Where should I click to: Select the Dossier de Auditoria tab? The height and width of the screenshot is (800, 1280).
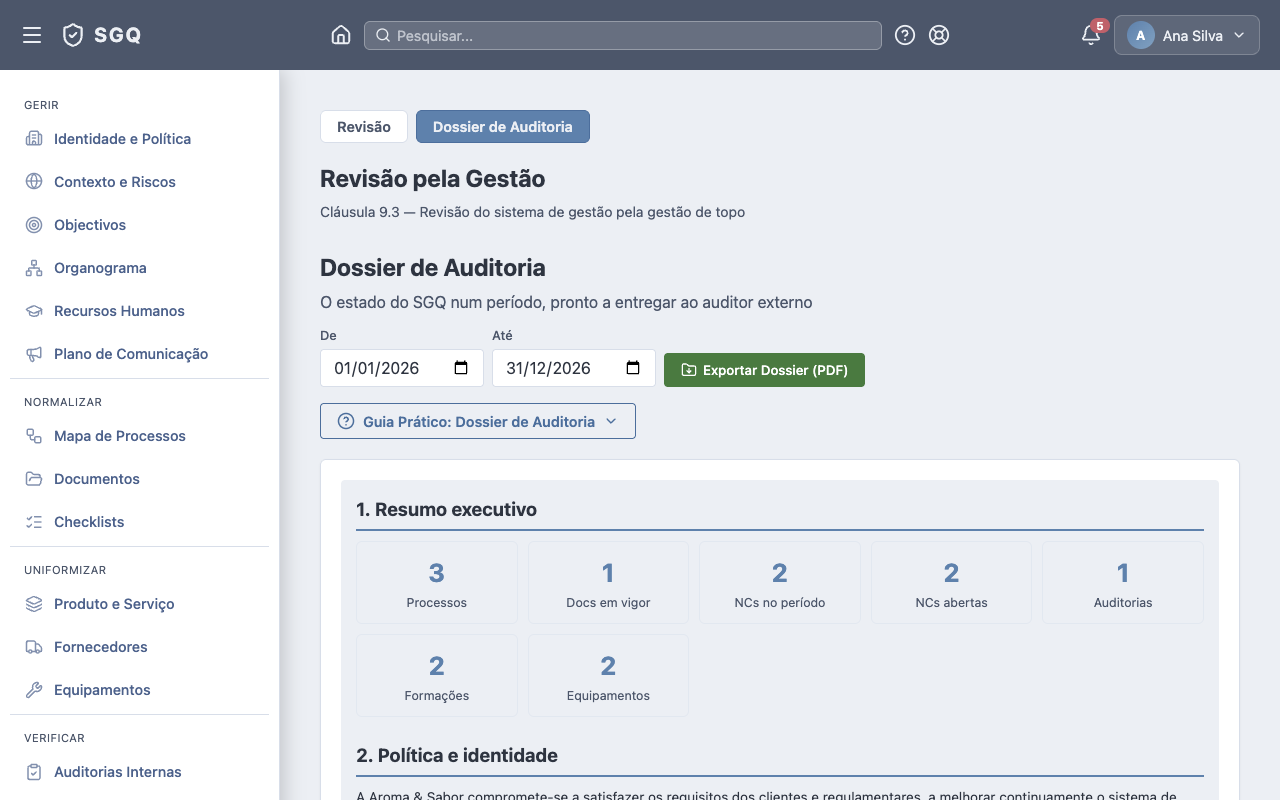[x=503, y=127]
